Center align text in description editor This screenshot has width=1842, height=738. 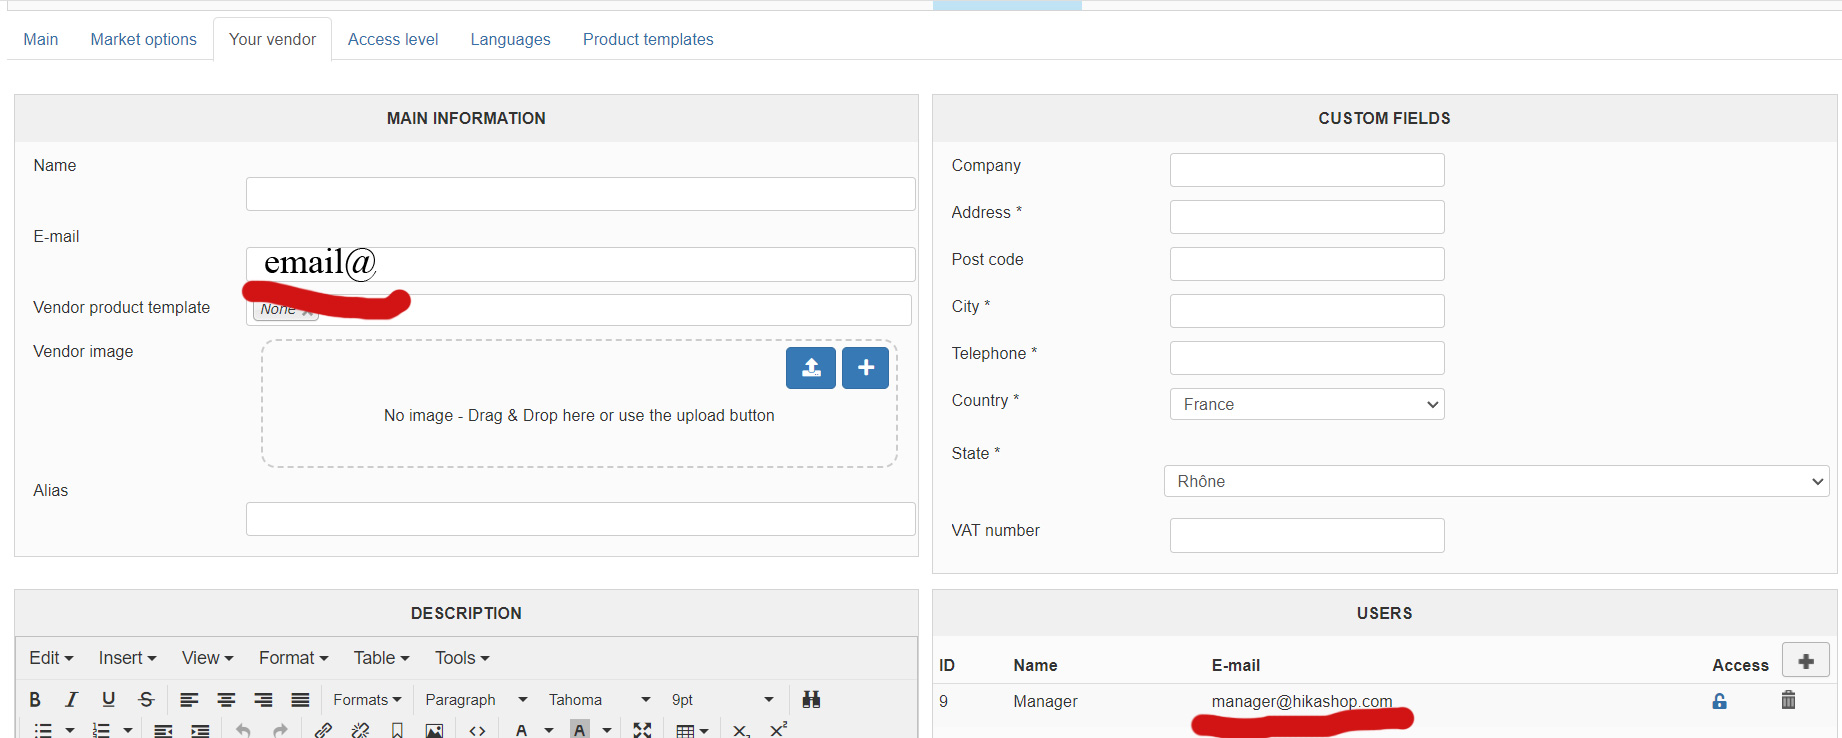pyautogui.click(x=226, y=700)
